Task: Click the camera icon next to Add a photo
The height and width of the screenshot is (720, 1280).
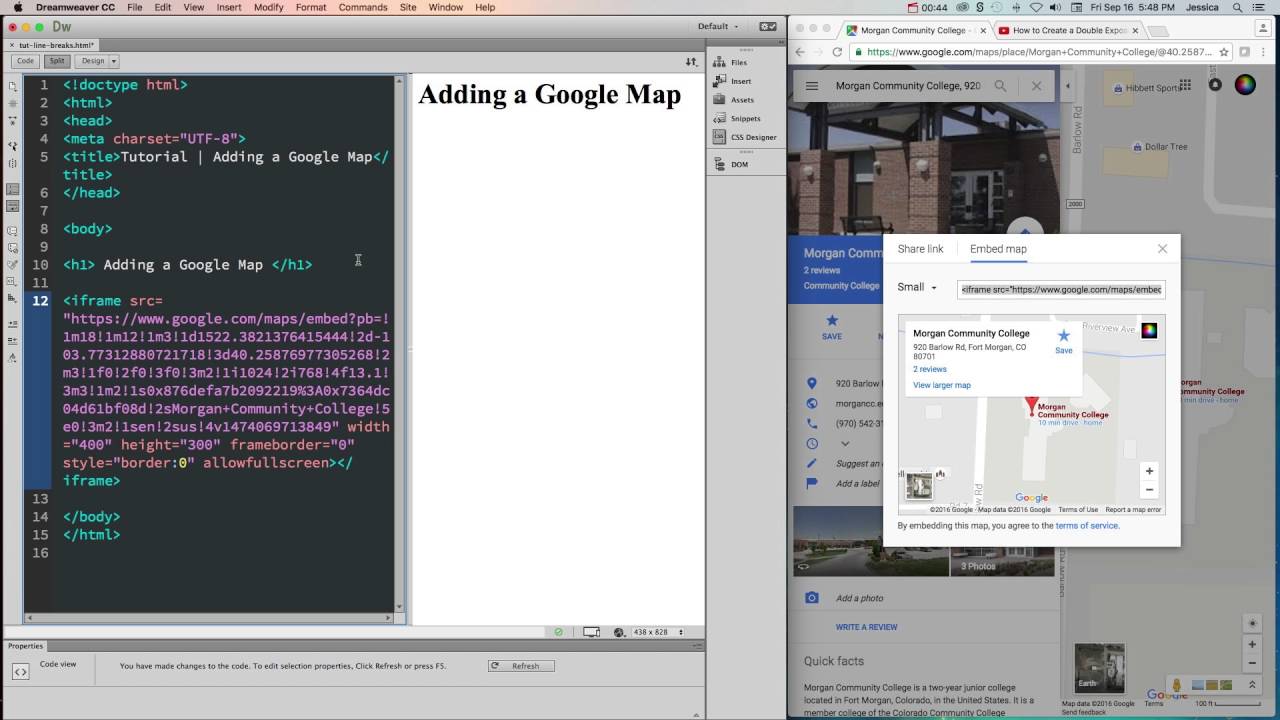Action: (x=812, y=598)
